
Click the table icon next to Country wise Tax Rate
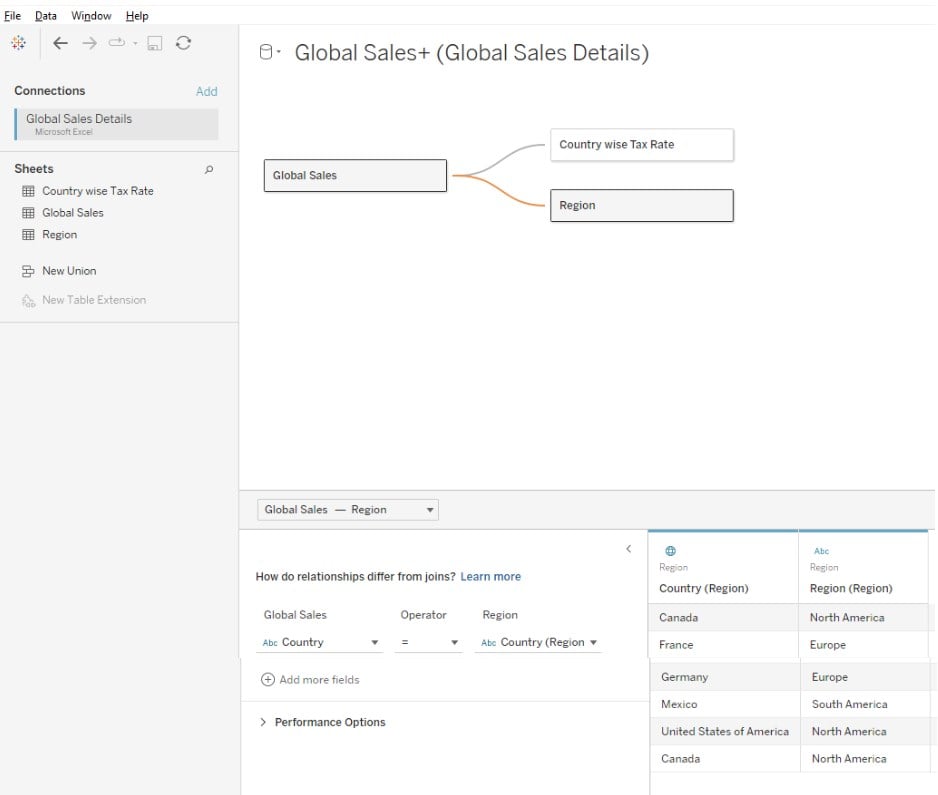[x=28, y=191]
